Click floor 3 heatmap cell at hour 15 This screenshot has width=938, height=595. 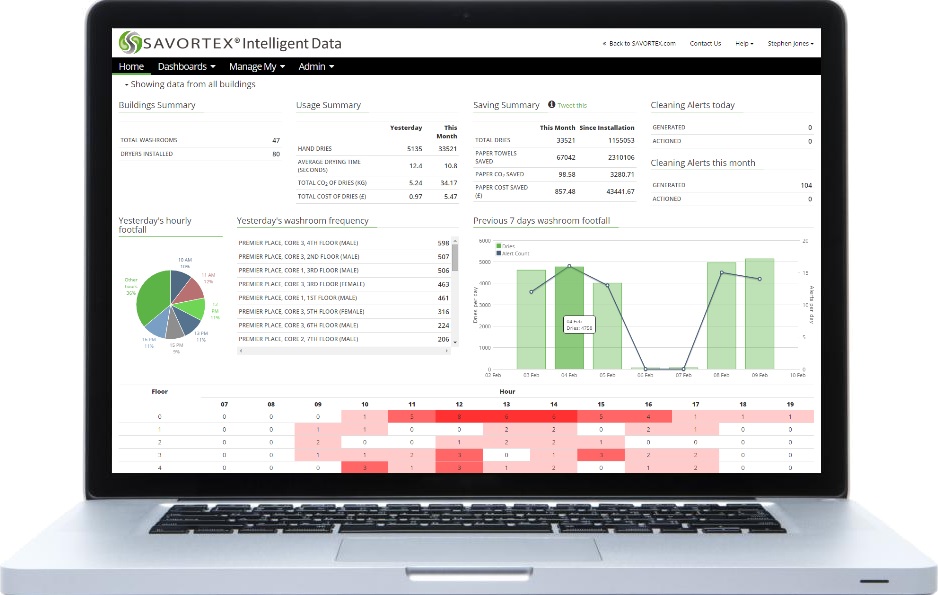pos(601,455)
